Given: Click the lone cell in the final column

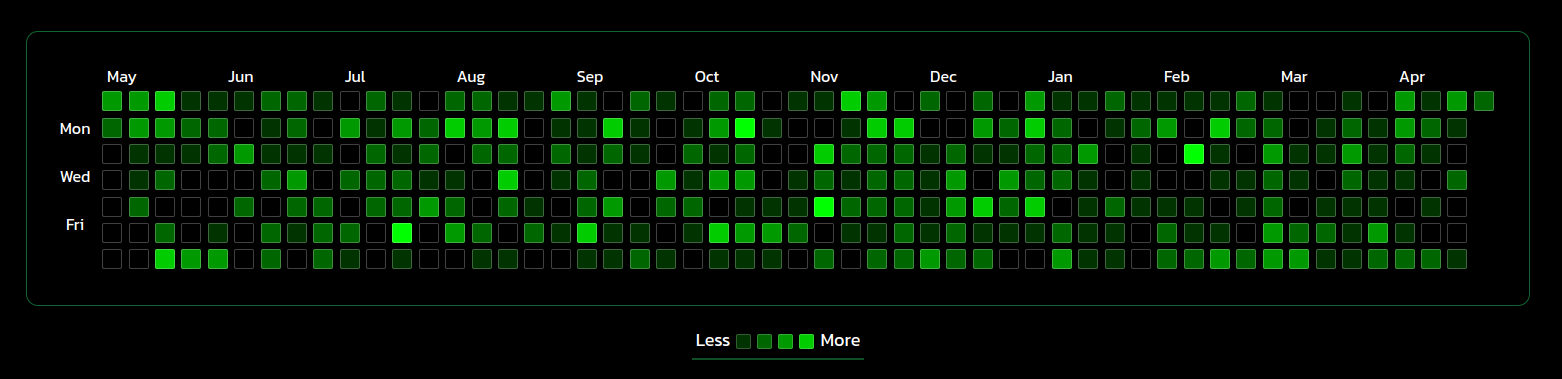Looking at the screenshot, I should click(x=1483, y=101).
